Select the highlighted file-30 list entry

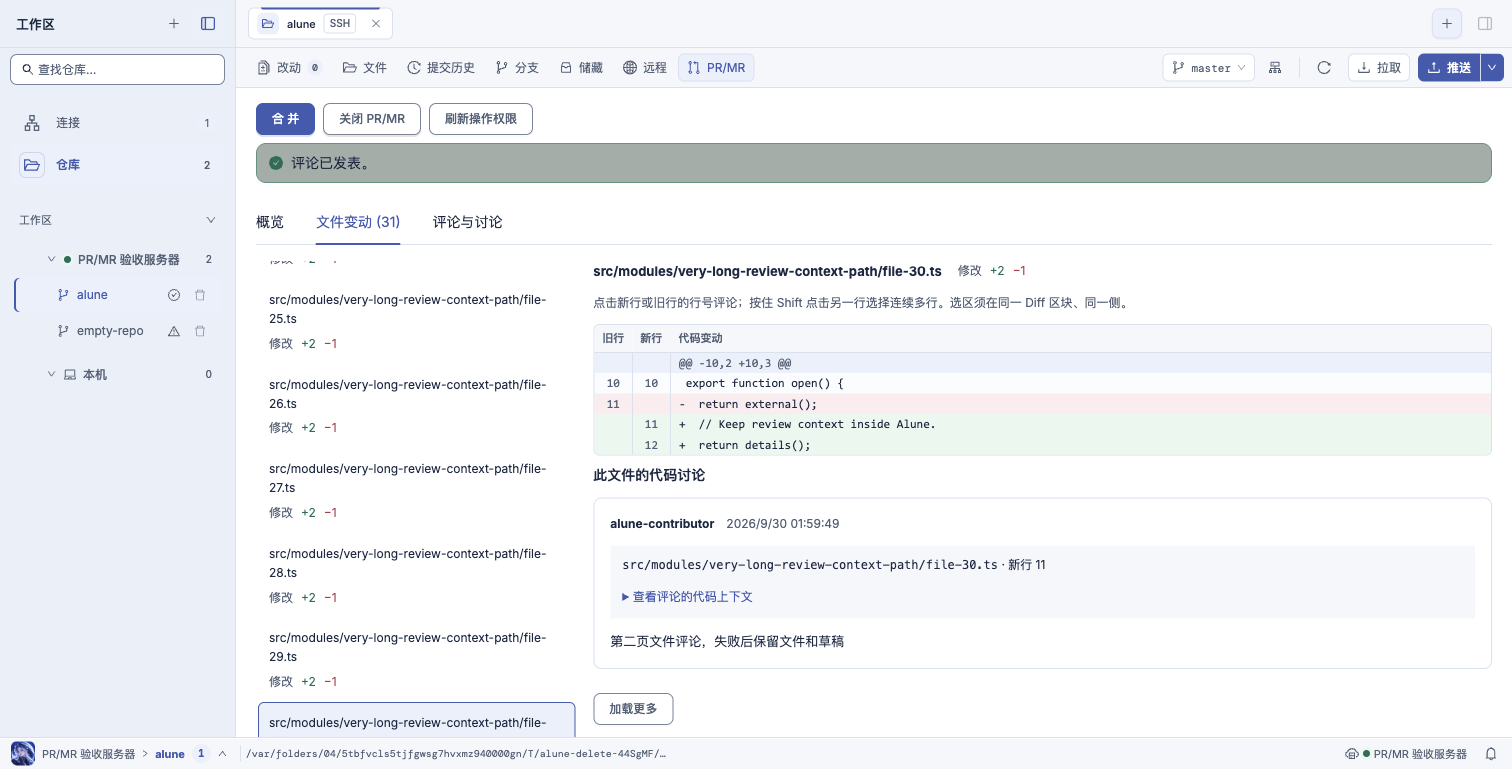(417, 721)
